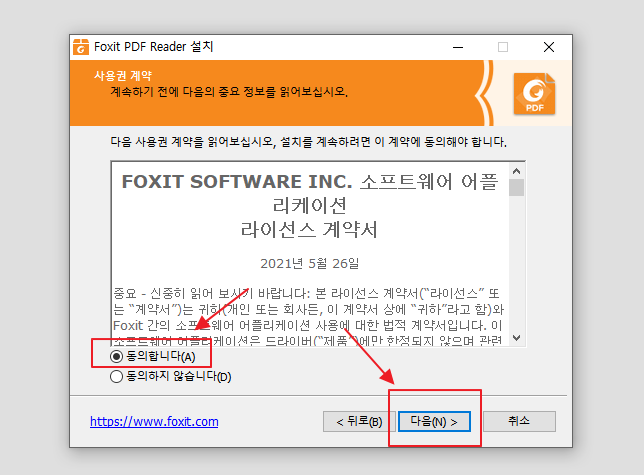This screenshot has width=644, height=475.
Task: Click the 취소 button
Action: (519, 422)
